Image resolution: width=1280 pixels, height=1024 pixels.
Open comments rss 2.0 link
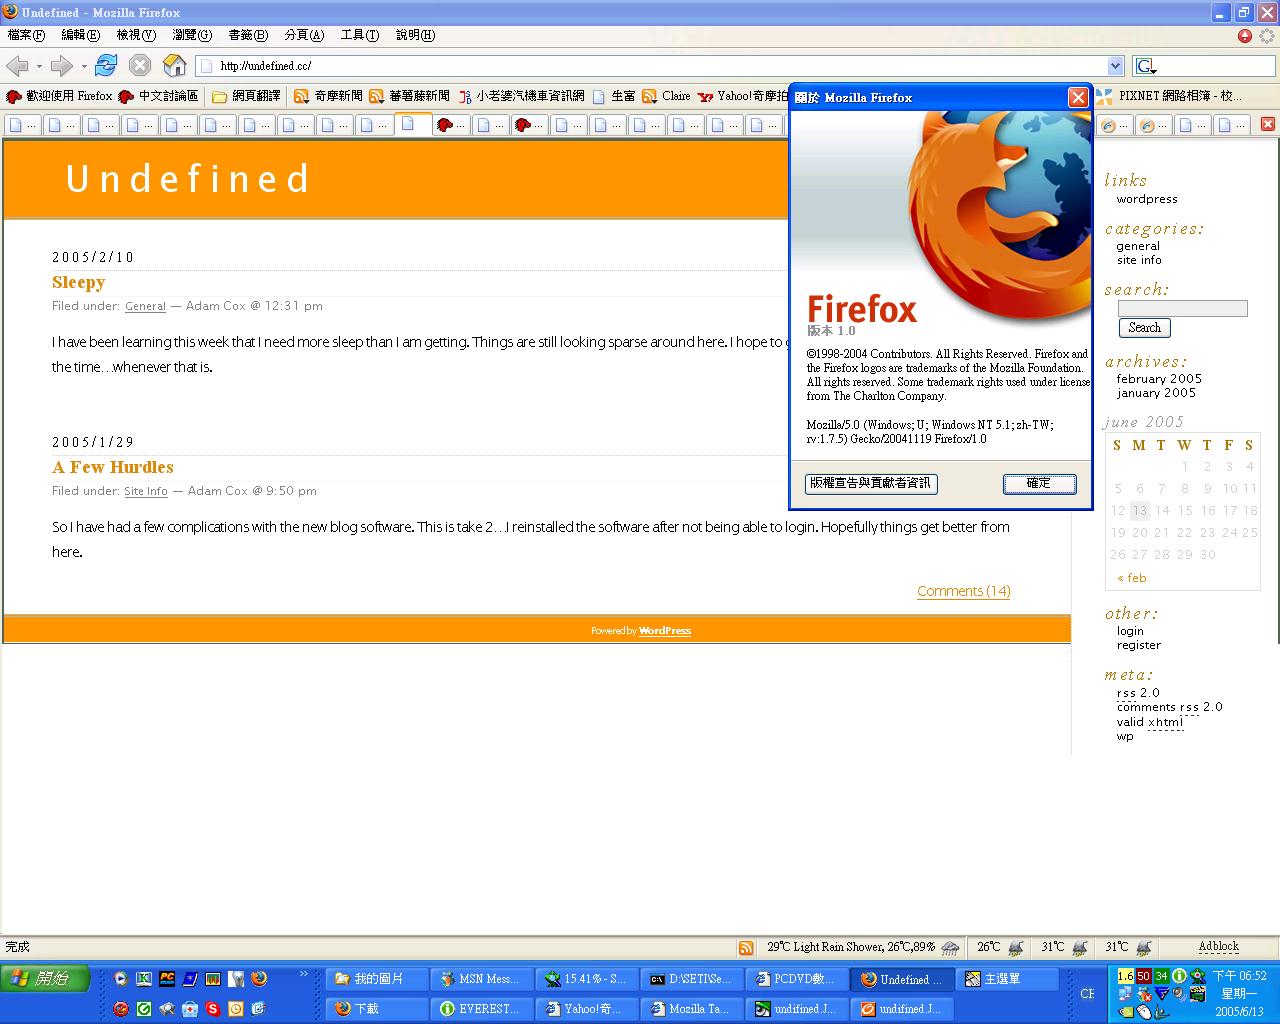click(1169, 707)
